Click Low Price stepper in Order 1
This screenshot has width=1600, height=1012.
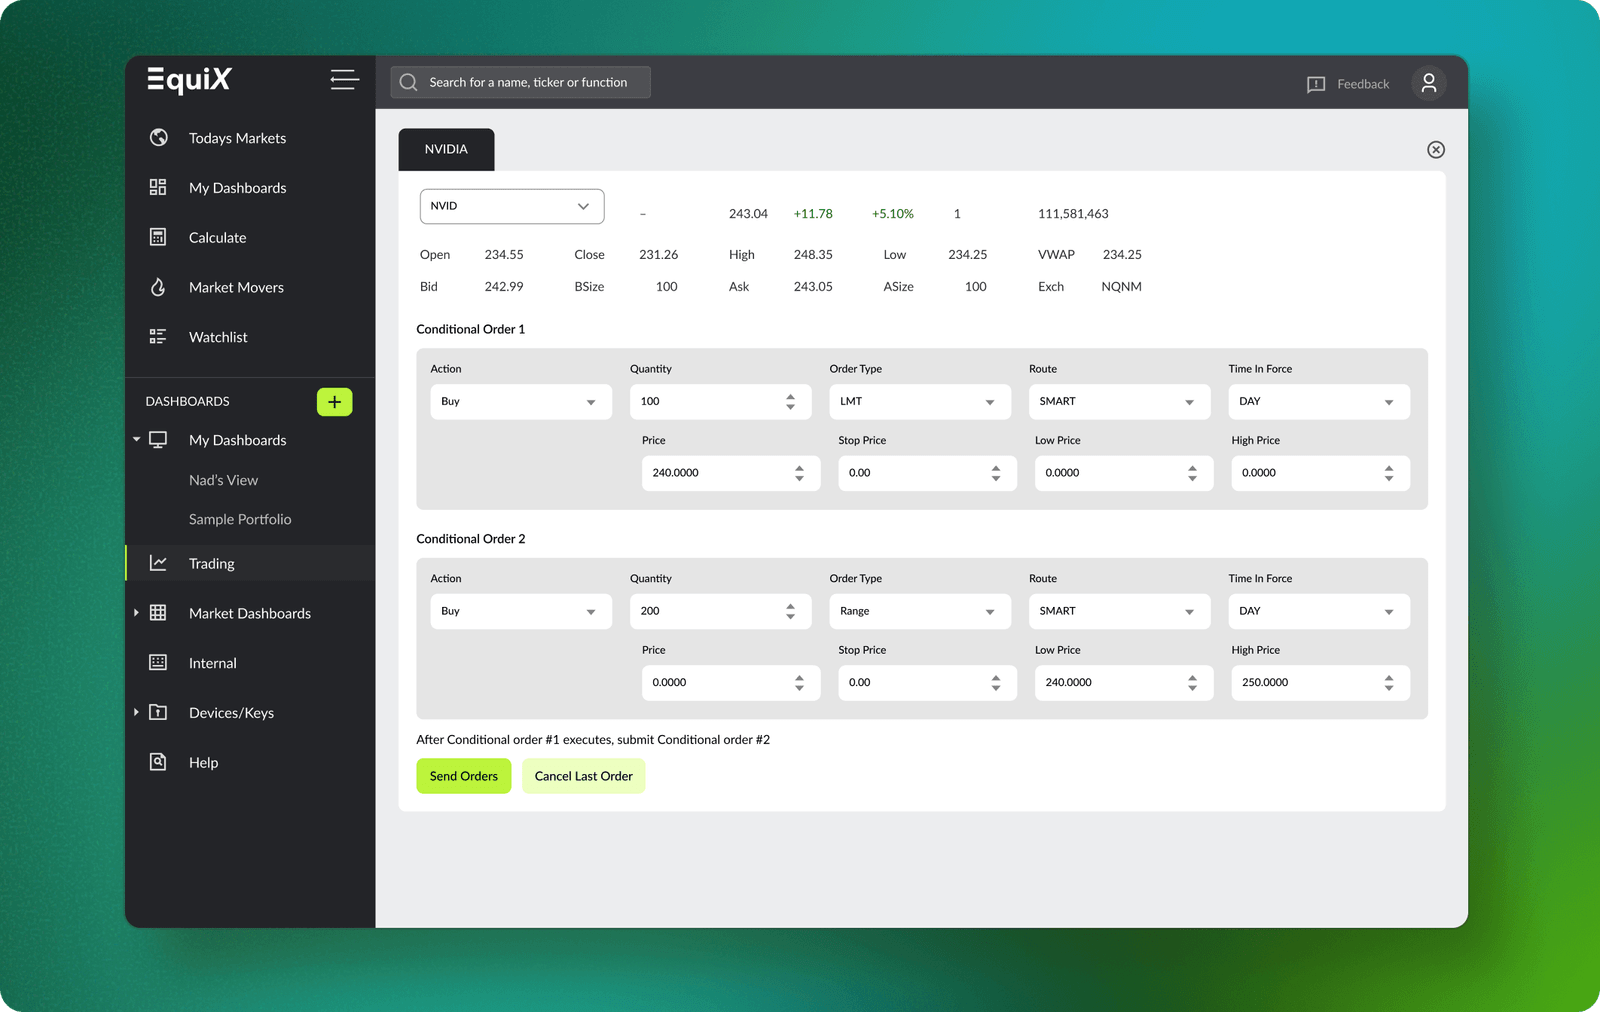[1192, 473]
